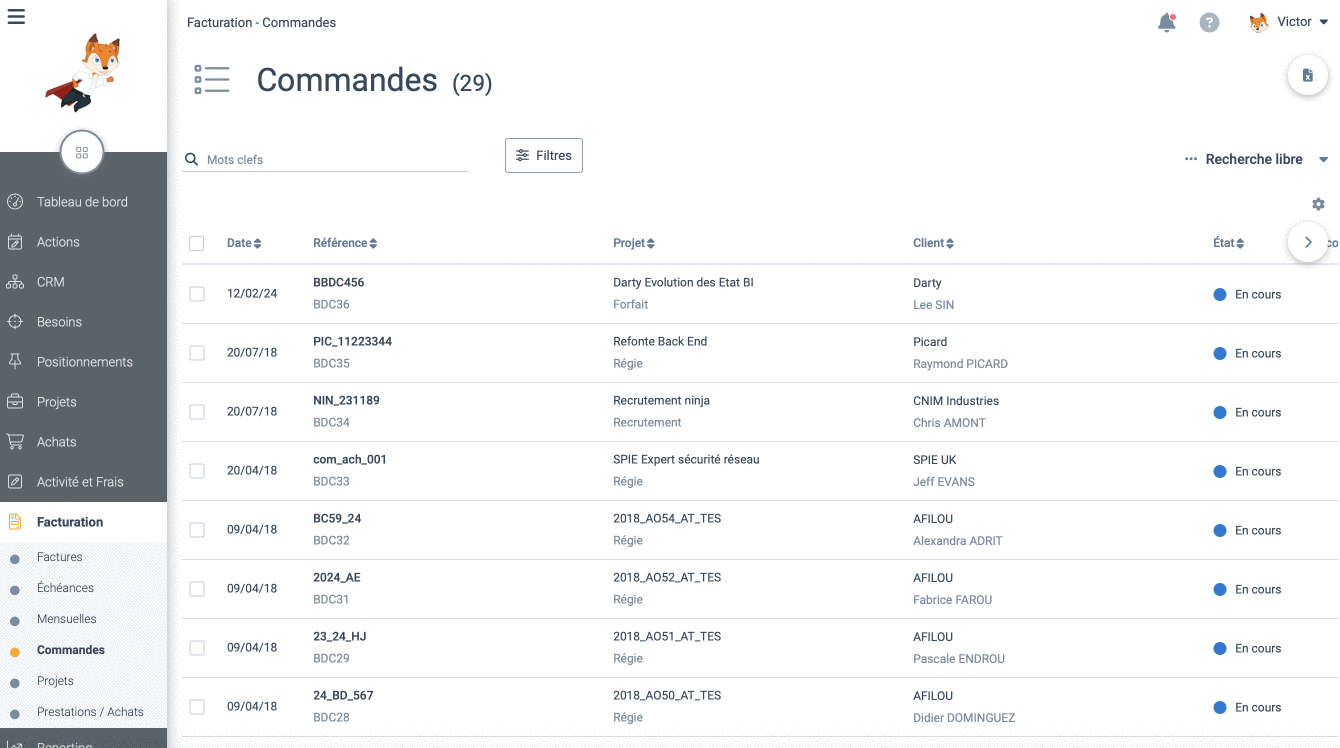This screenshot has height=748, width=1340.
Task: Click the Commandes list heading icon
Action: point(212,80)
